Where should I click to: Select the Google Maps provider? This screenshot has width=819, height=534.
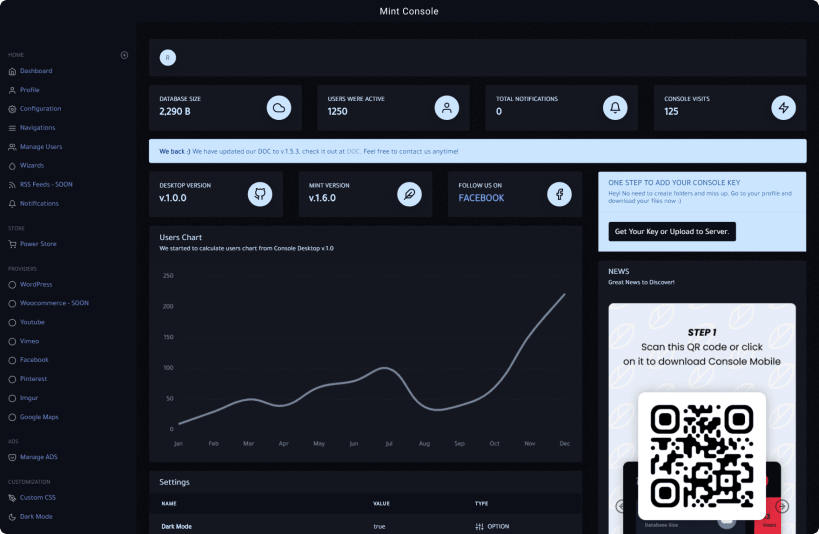click(x=39, y=417)
